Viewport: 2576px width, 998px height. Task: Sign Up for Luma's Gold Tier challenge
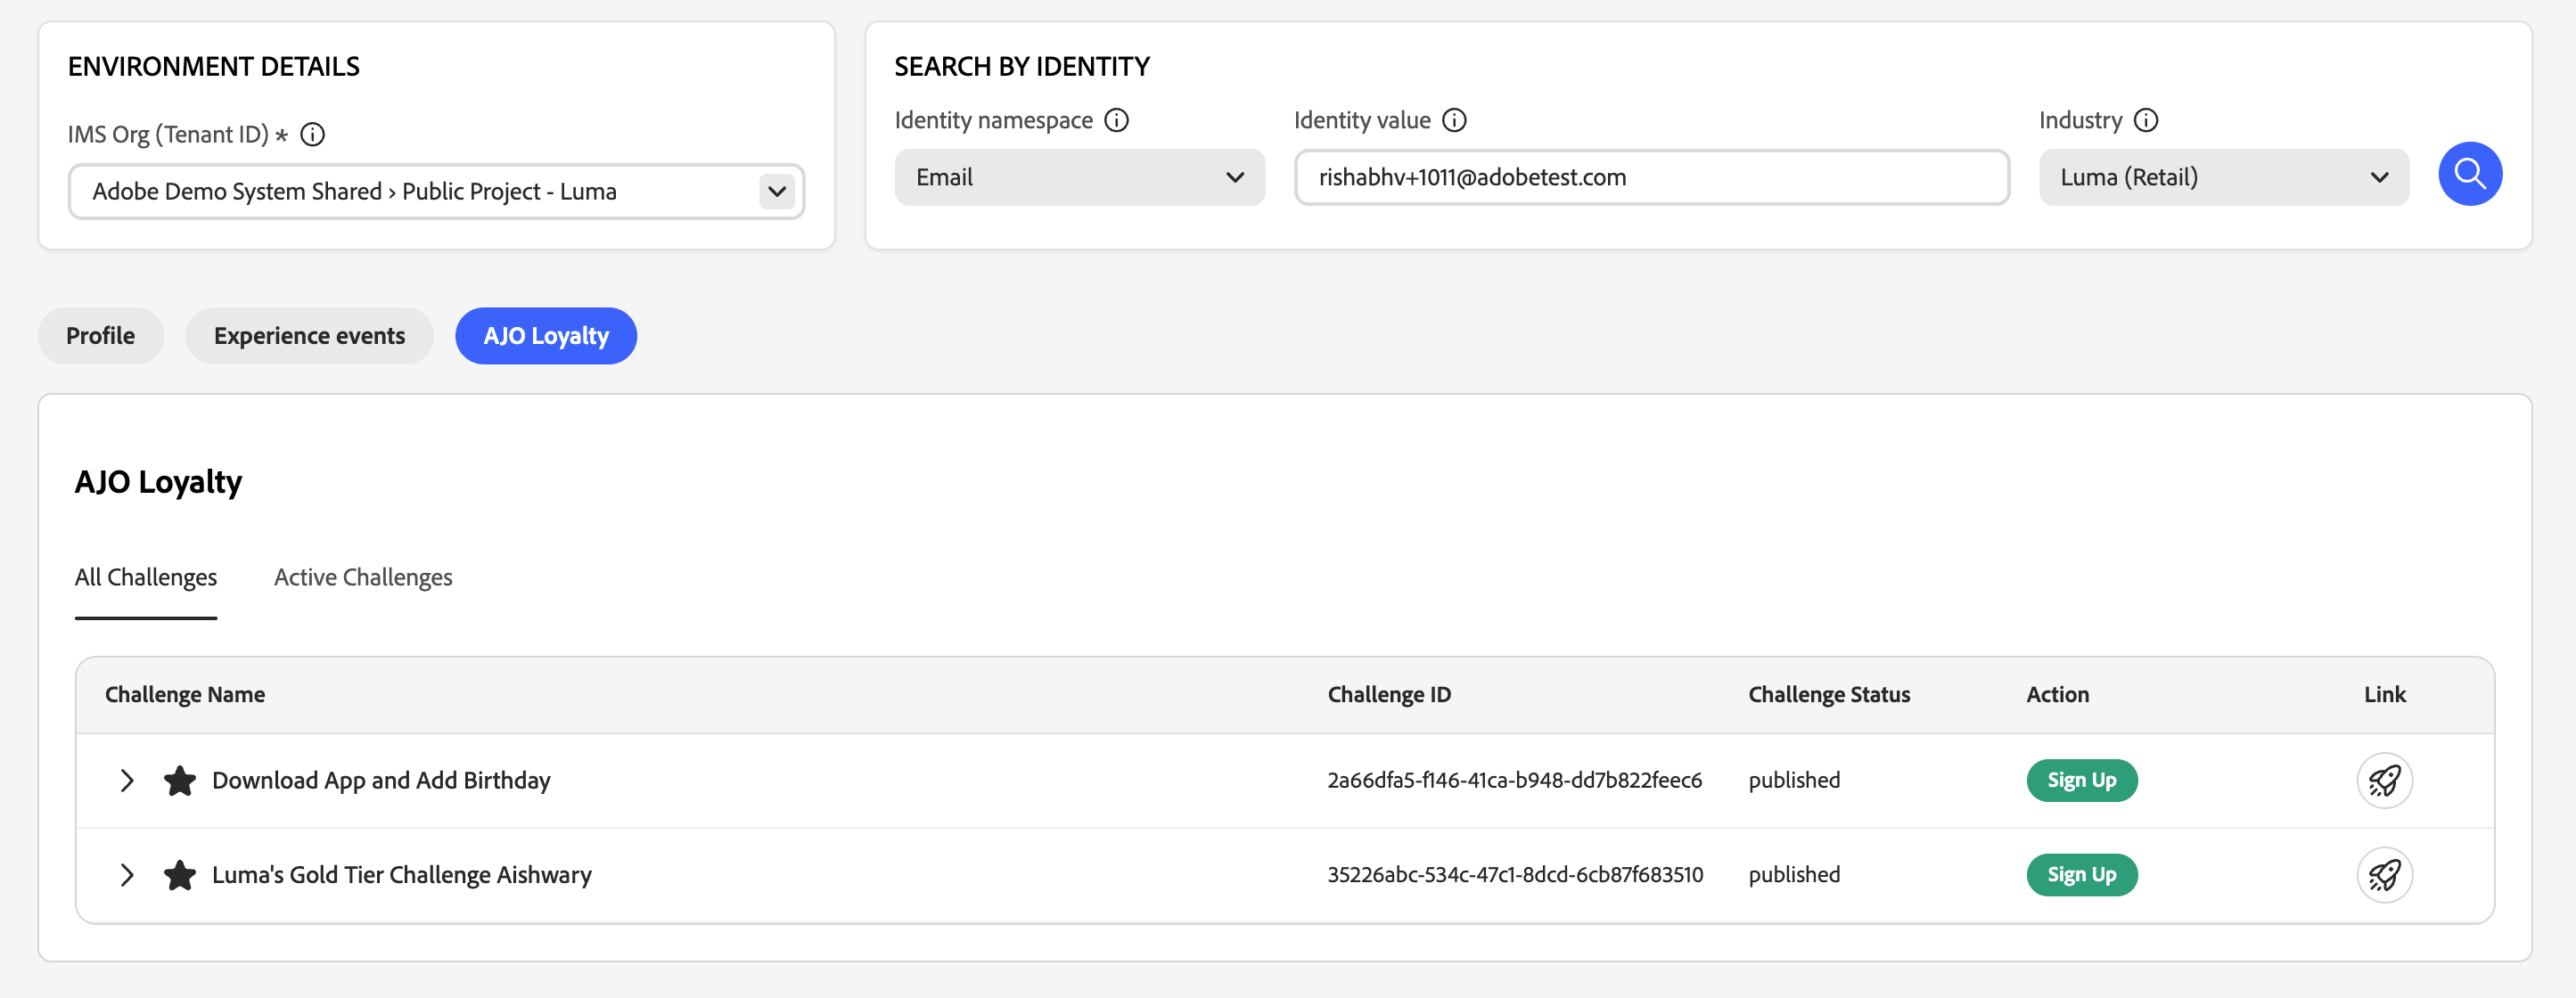pyautogui.click(x=2082, y=875)
